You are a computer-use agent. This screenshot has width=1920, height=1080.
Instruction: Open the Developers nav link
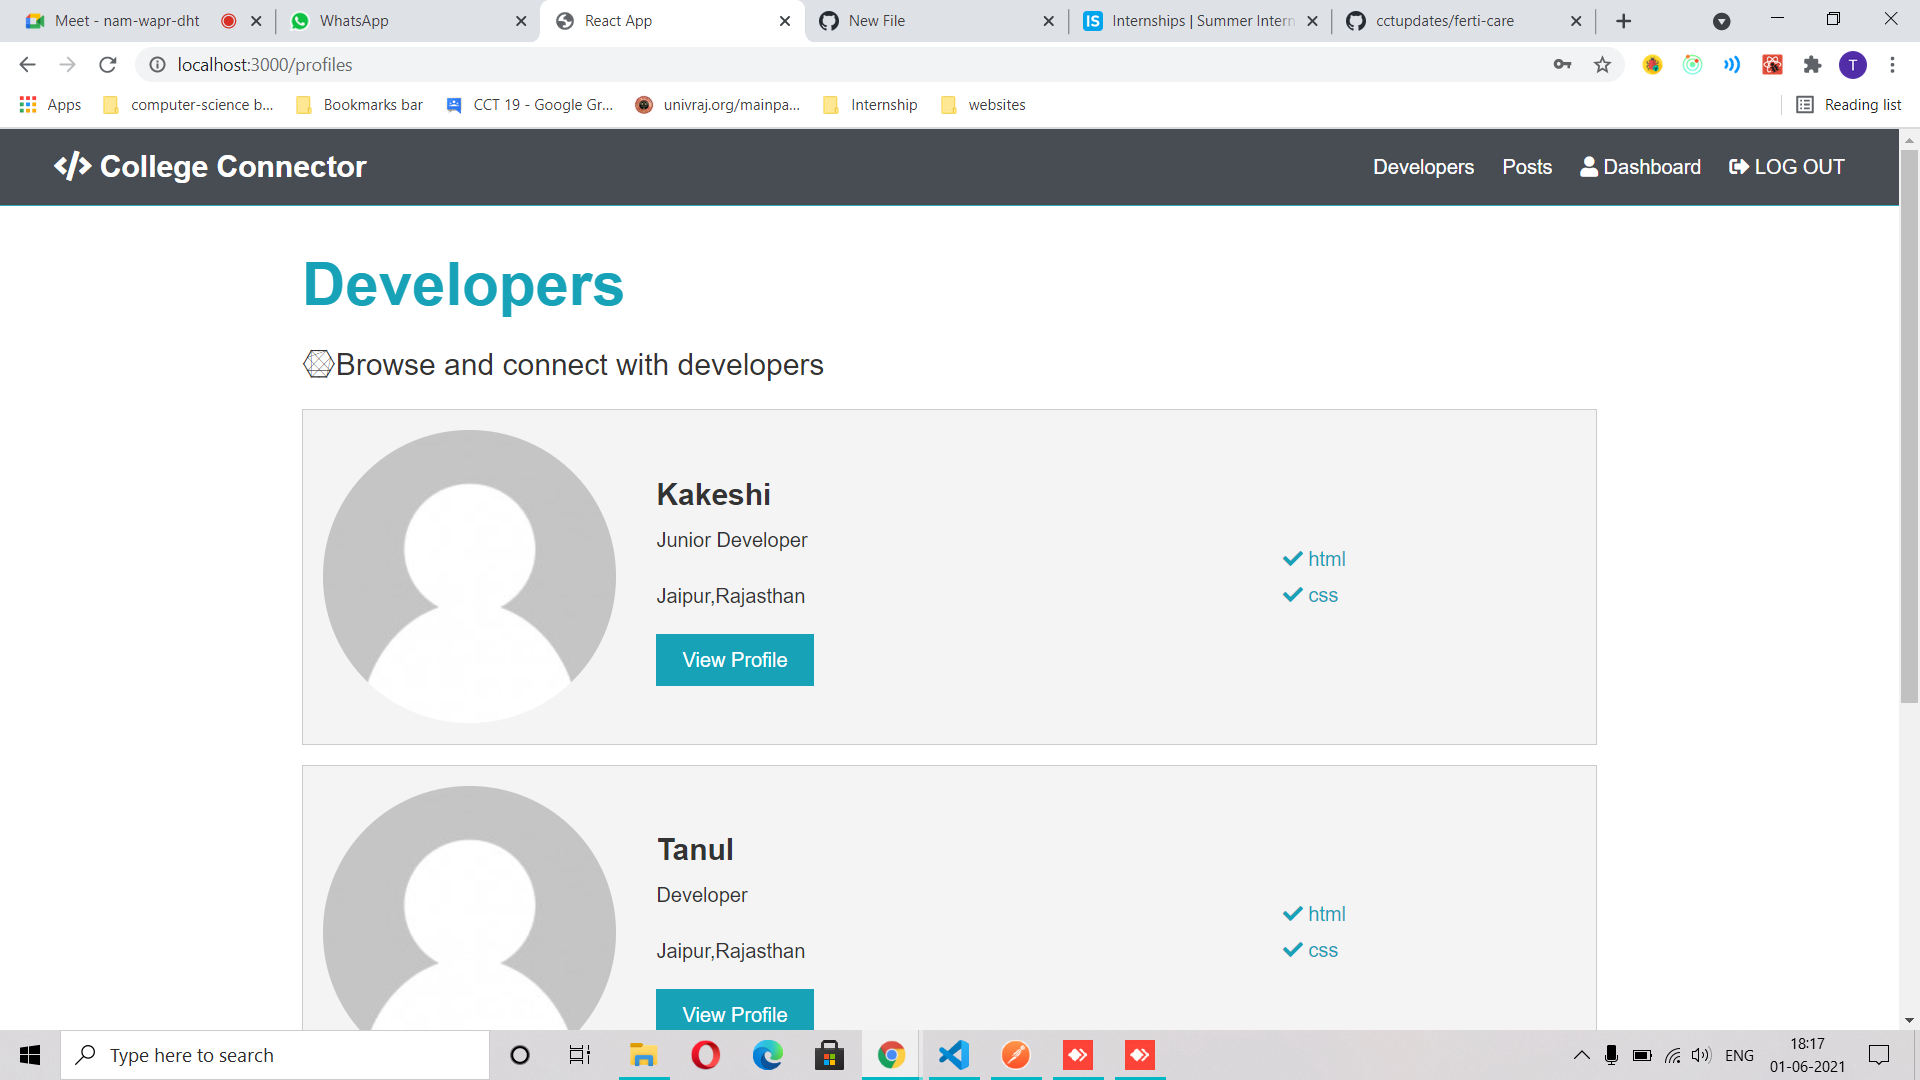tap(1423, 167)
